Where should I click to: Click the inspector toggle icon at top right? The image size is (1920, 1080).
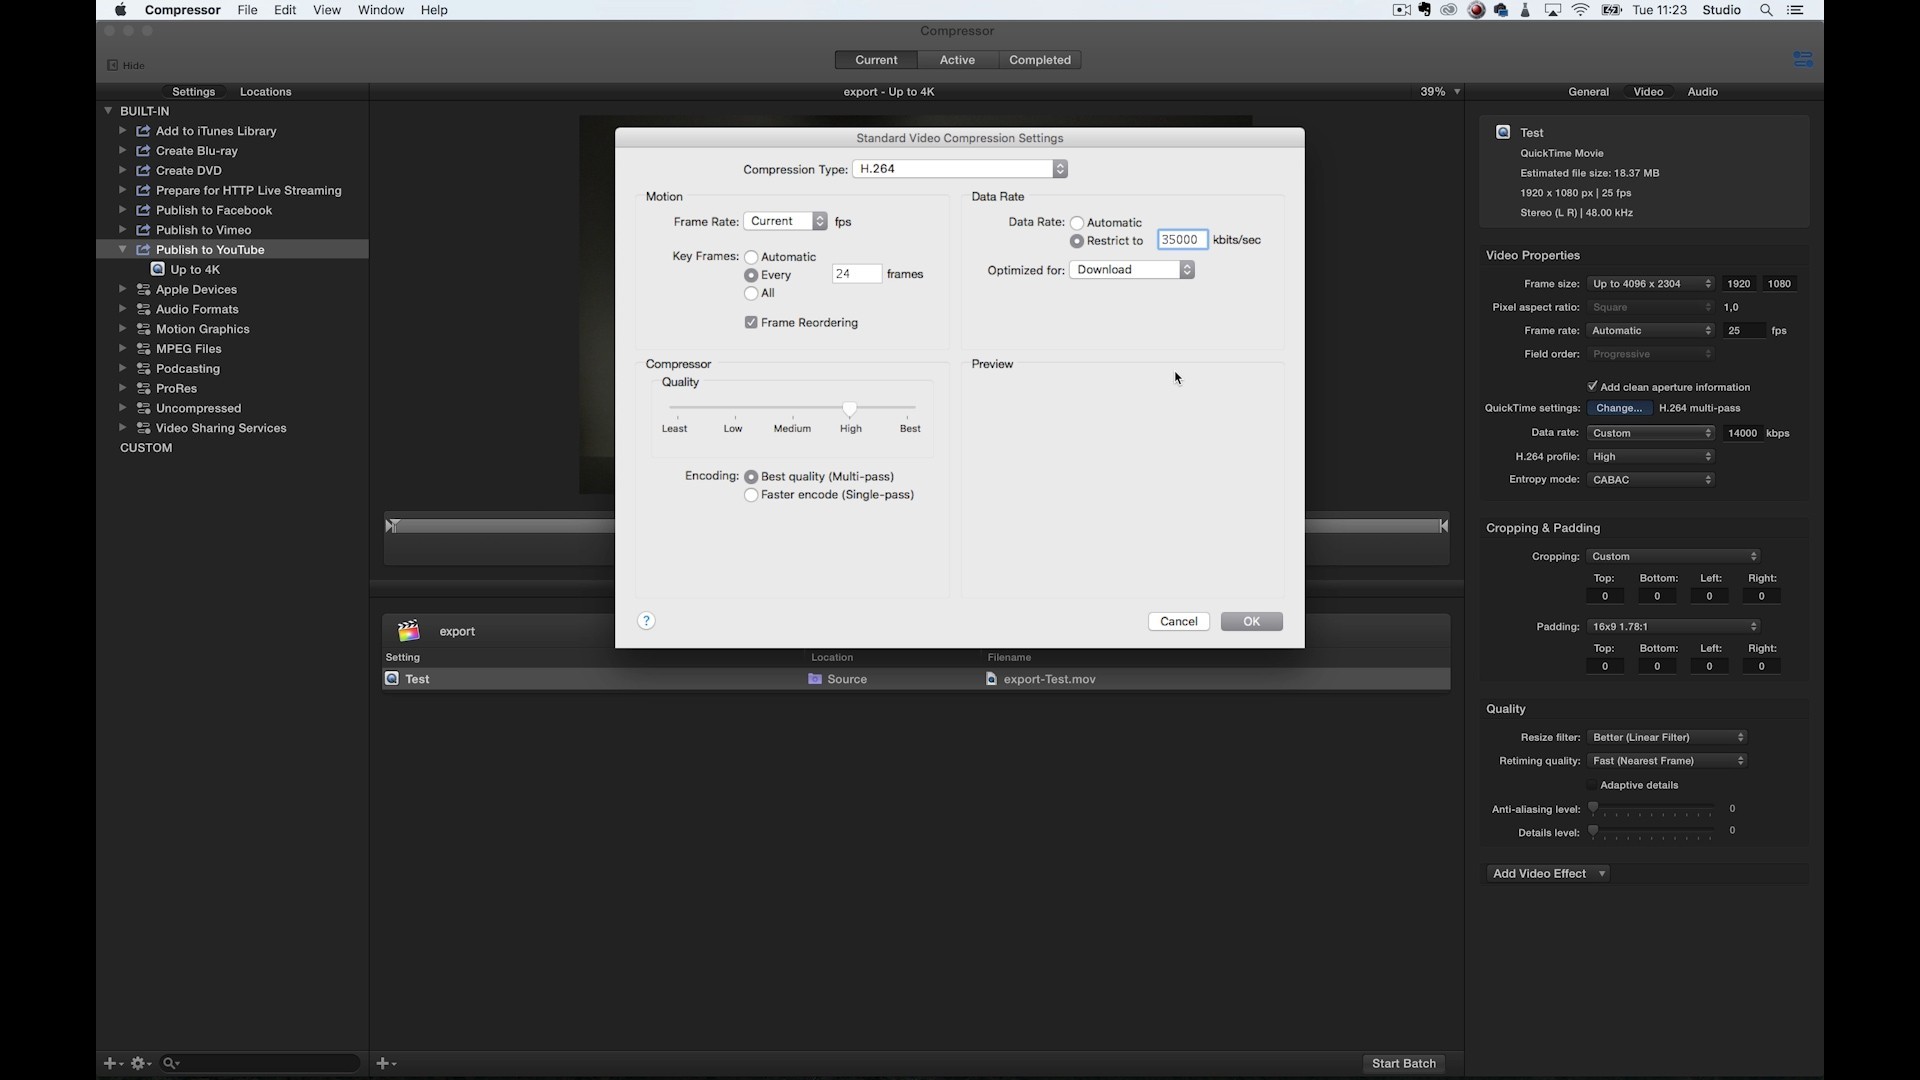pos(1803,60)
